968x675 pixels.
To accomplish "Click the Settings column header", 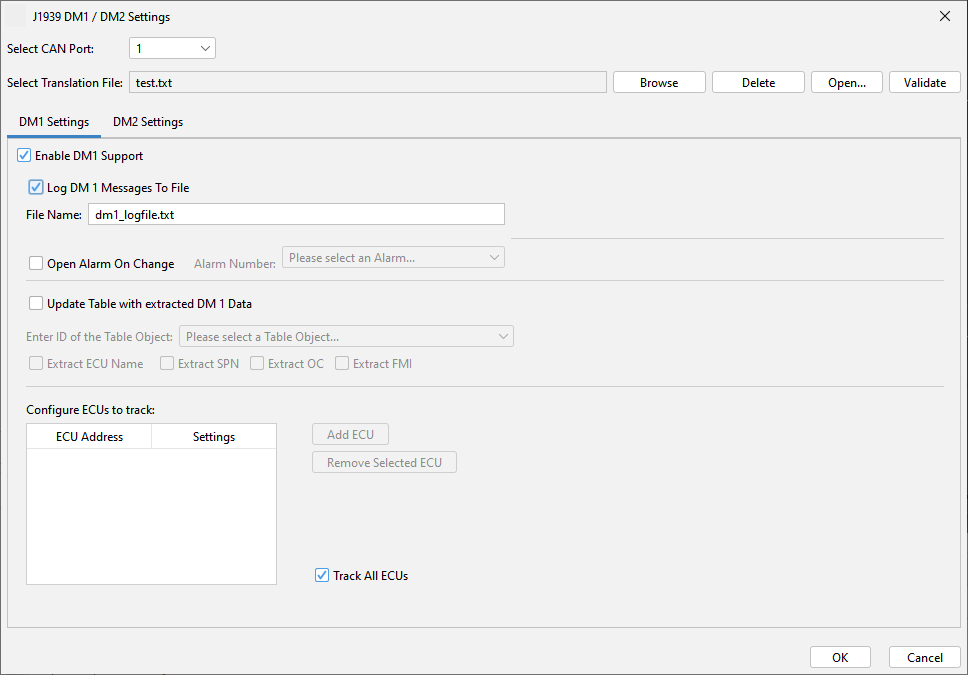I will tap(214, 437).
